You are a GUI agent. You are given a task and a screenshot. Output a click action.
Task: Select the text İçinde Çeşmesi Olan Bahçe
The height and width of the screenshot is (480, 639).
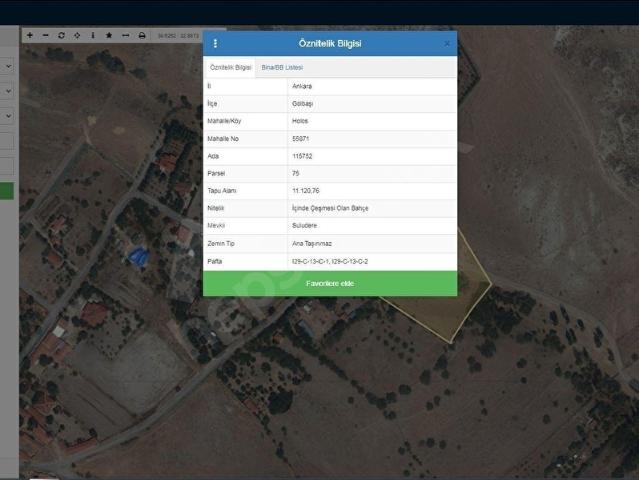tap(330, 208)
